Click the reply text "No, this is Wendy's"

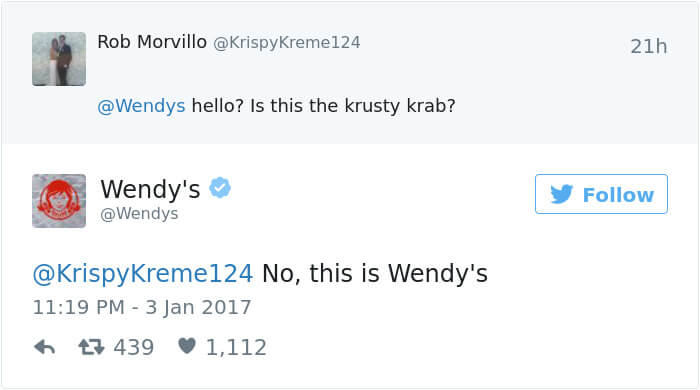(375, 273)
